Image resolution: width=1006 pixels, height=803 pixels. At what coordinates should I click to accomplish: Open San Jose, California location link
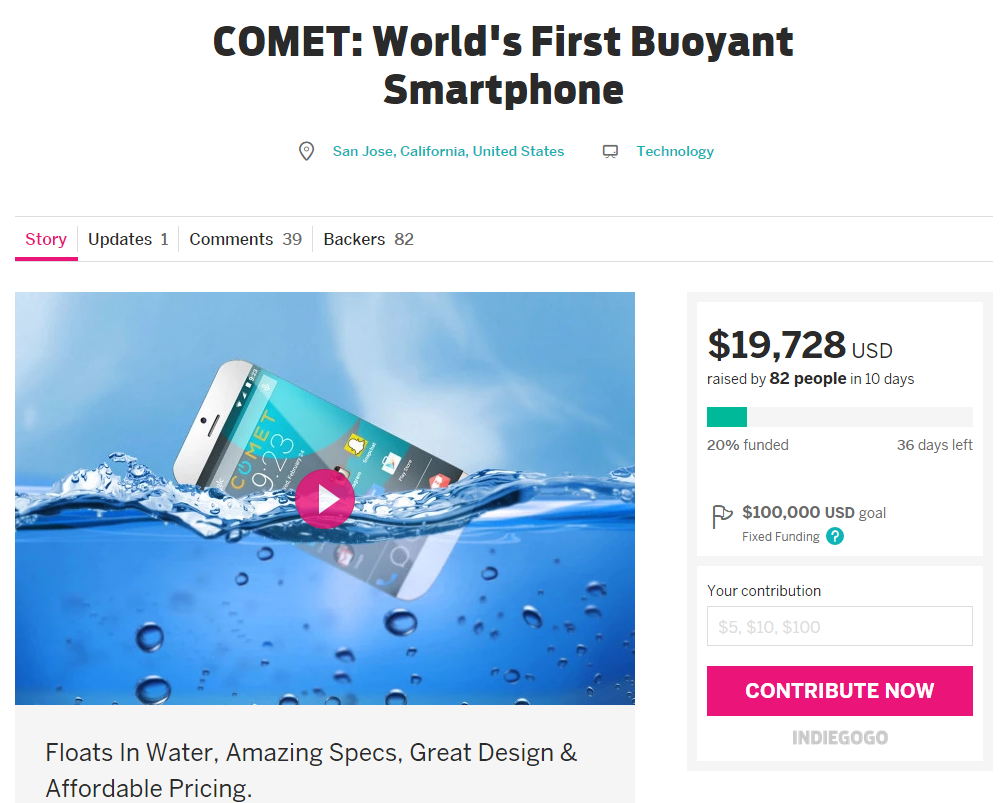448,152
